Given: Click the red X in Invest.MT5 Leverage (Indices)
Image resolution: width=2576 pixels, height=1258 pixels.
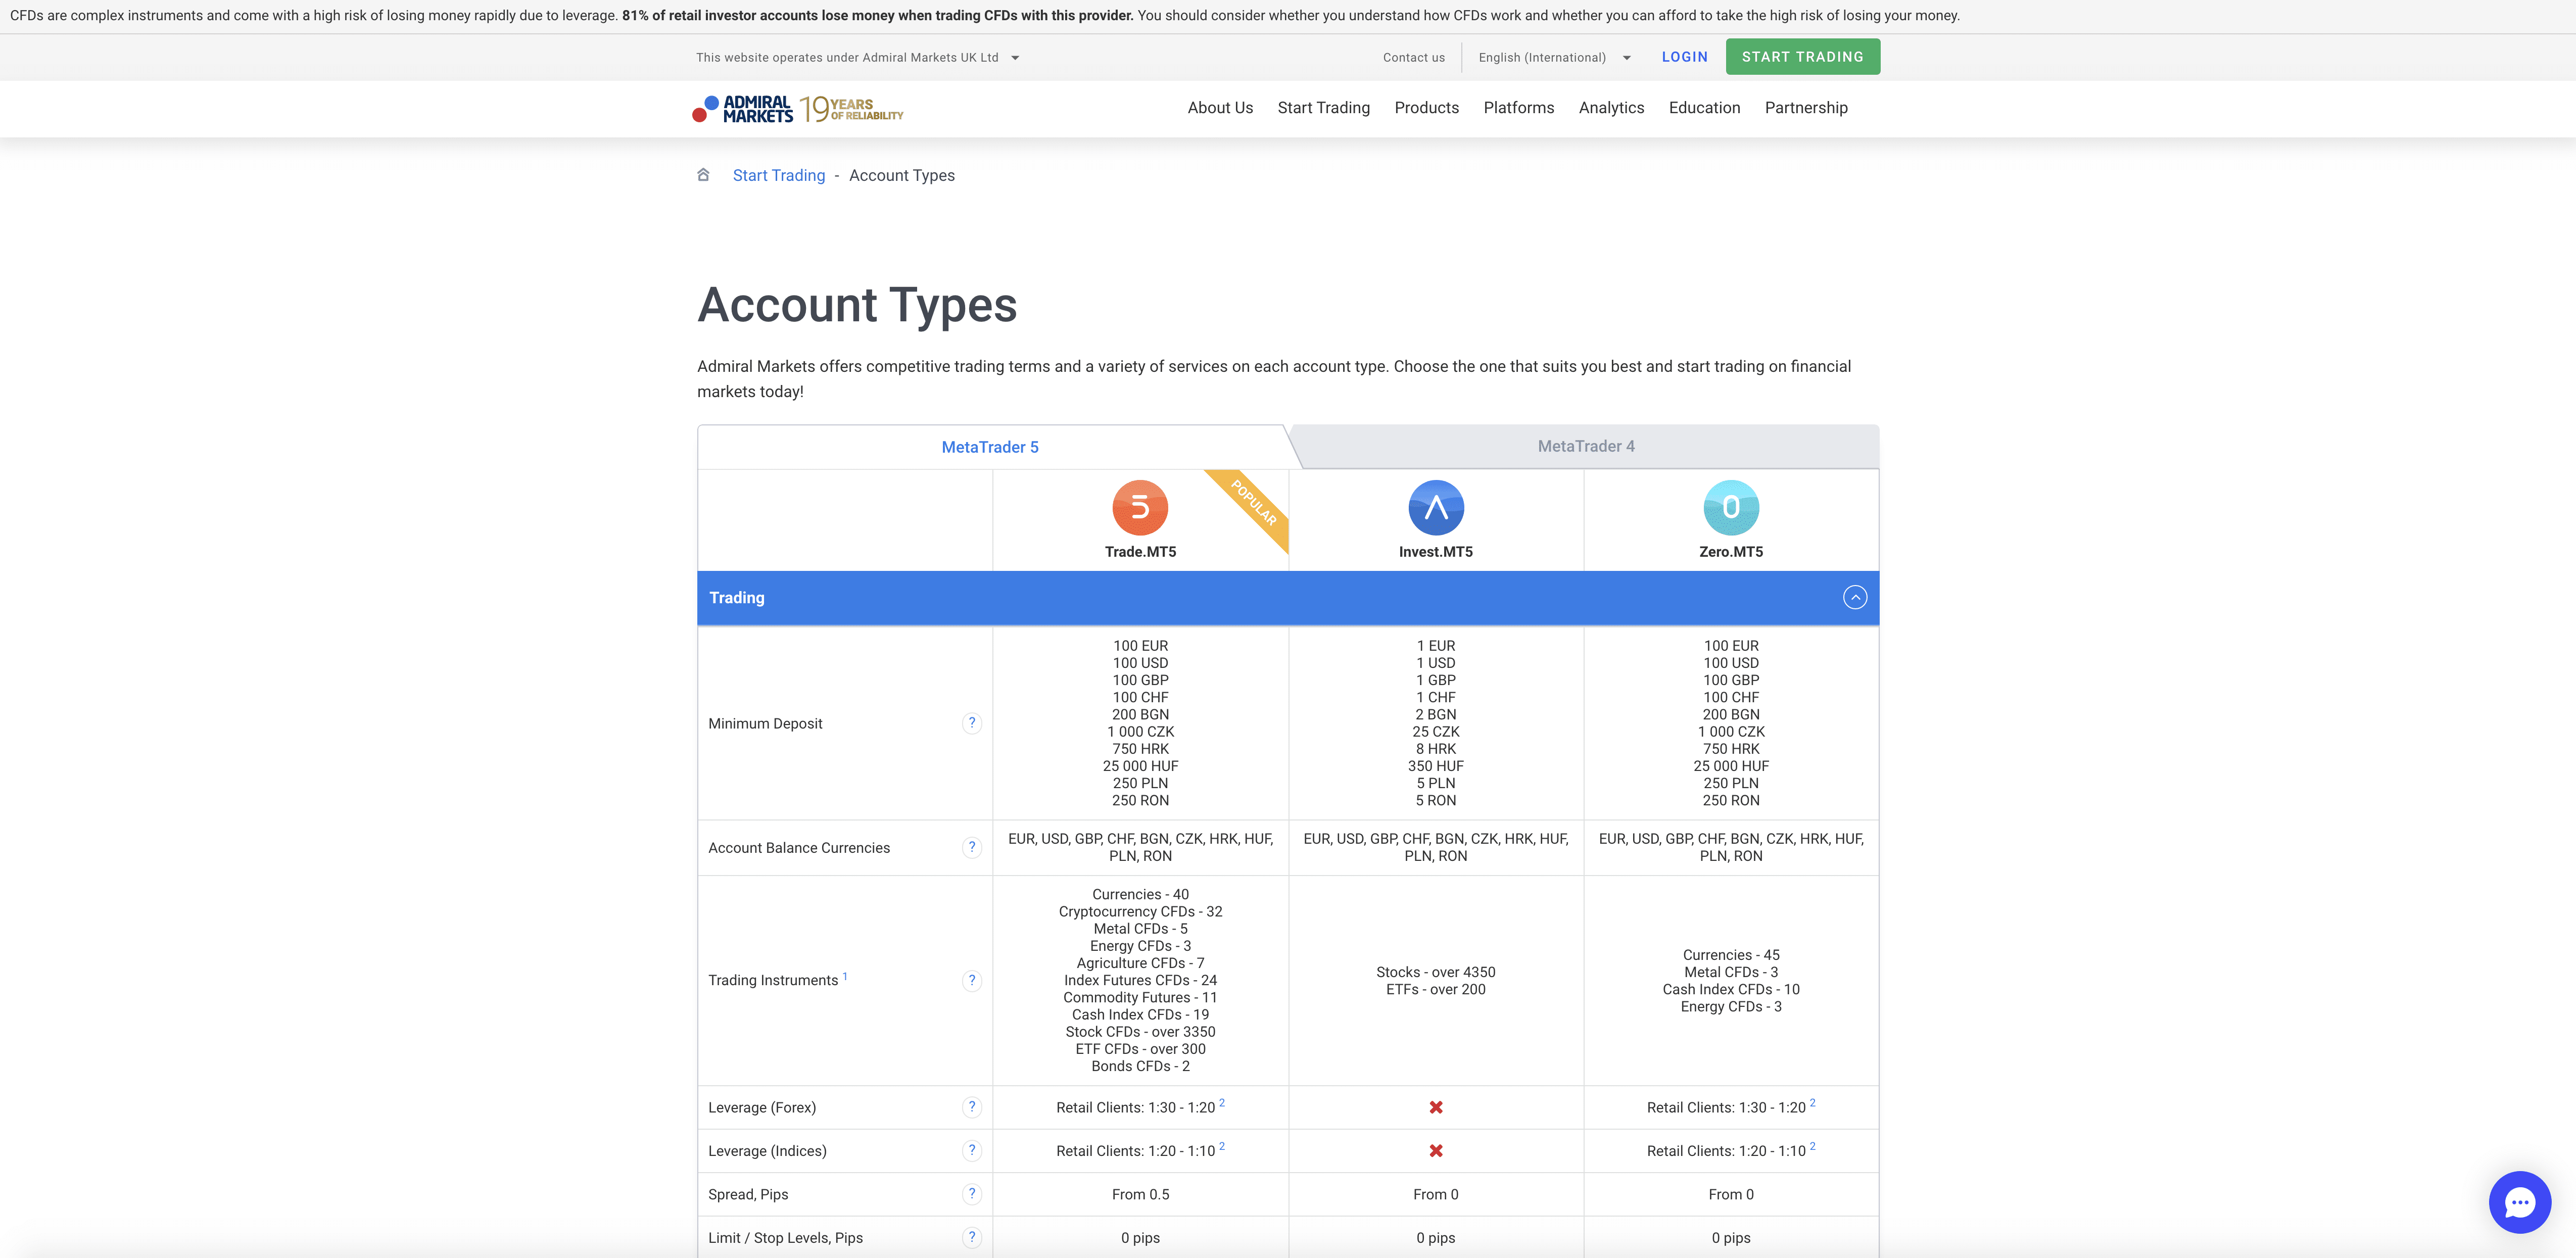Looking at the screenshot, I should click(1436, 1151).
